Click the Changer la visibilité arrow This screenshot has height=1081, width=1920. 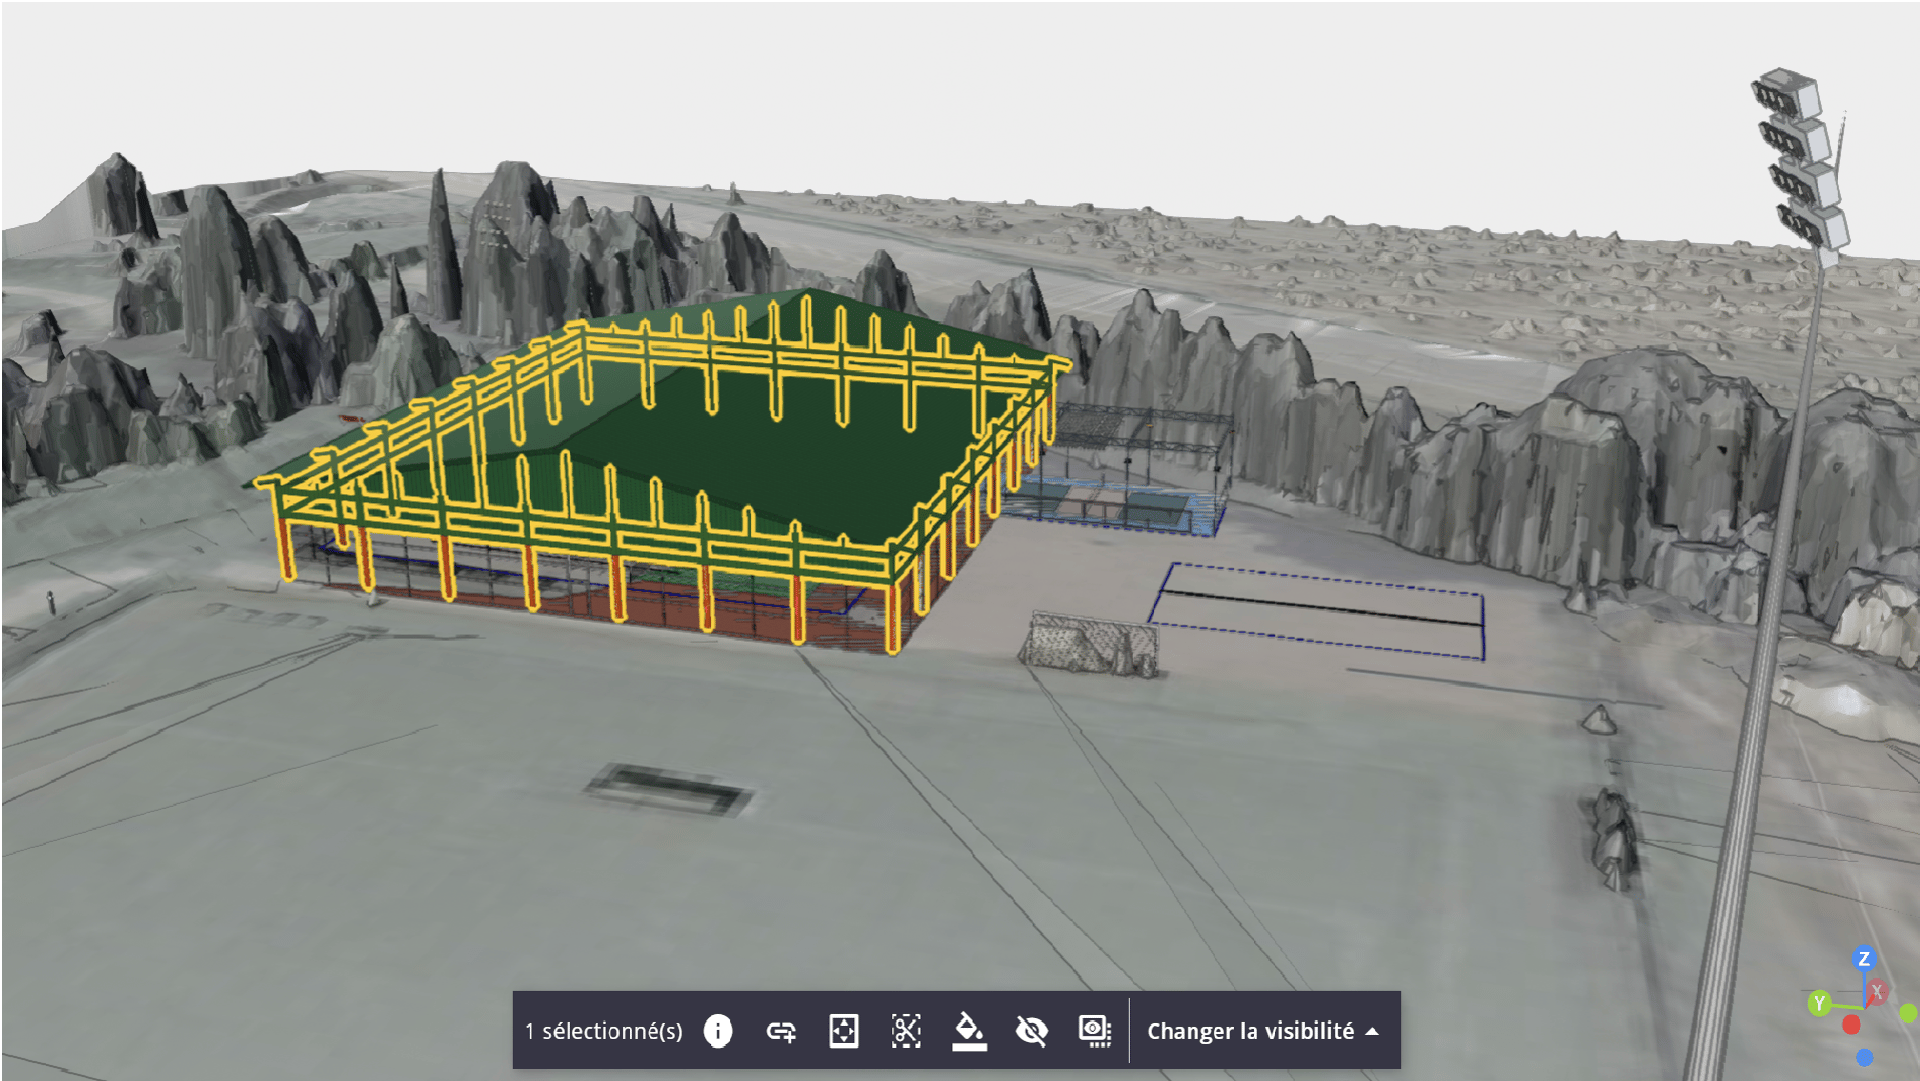(1373, 1031)
